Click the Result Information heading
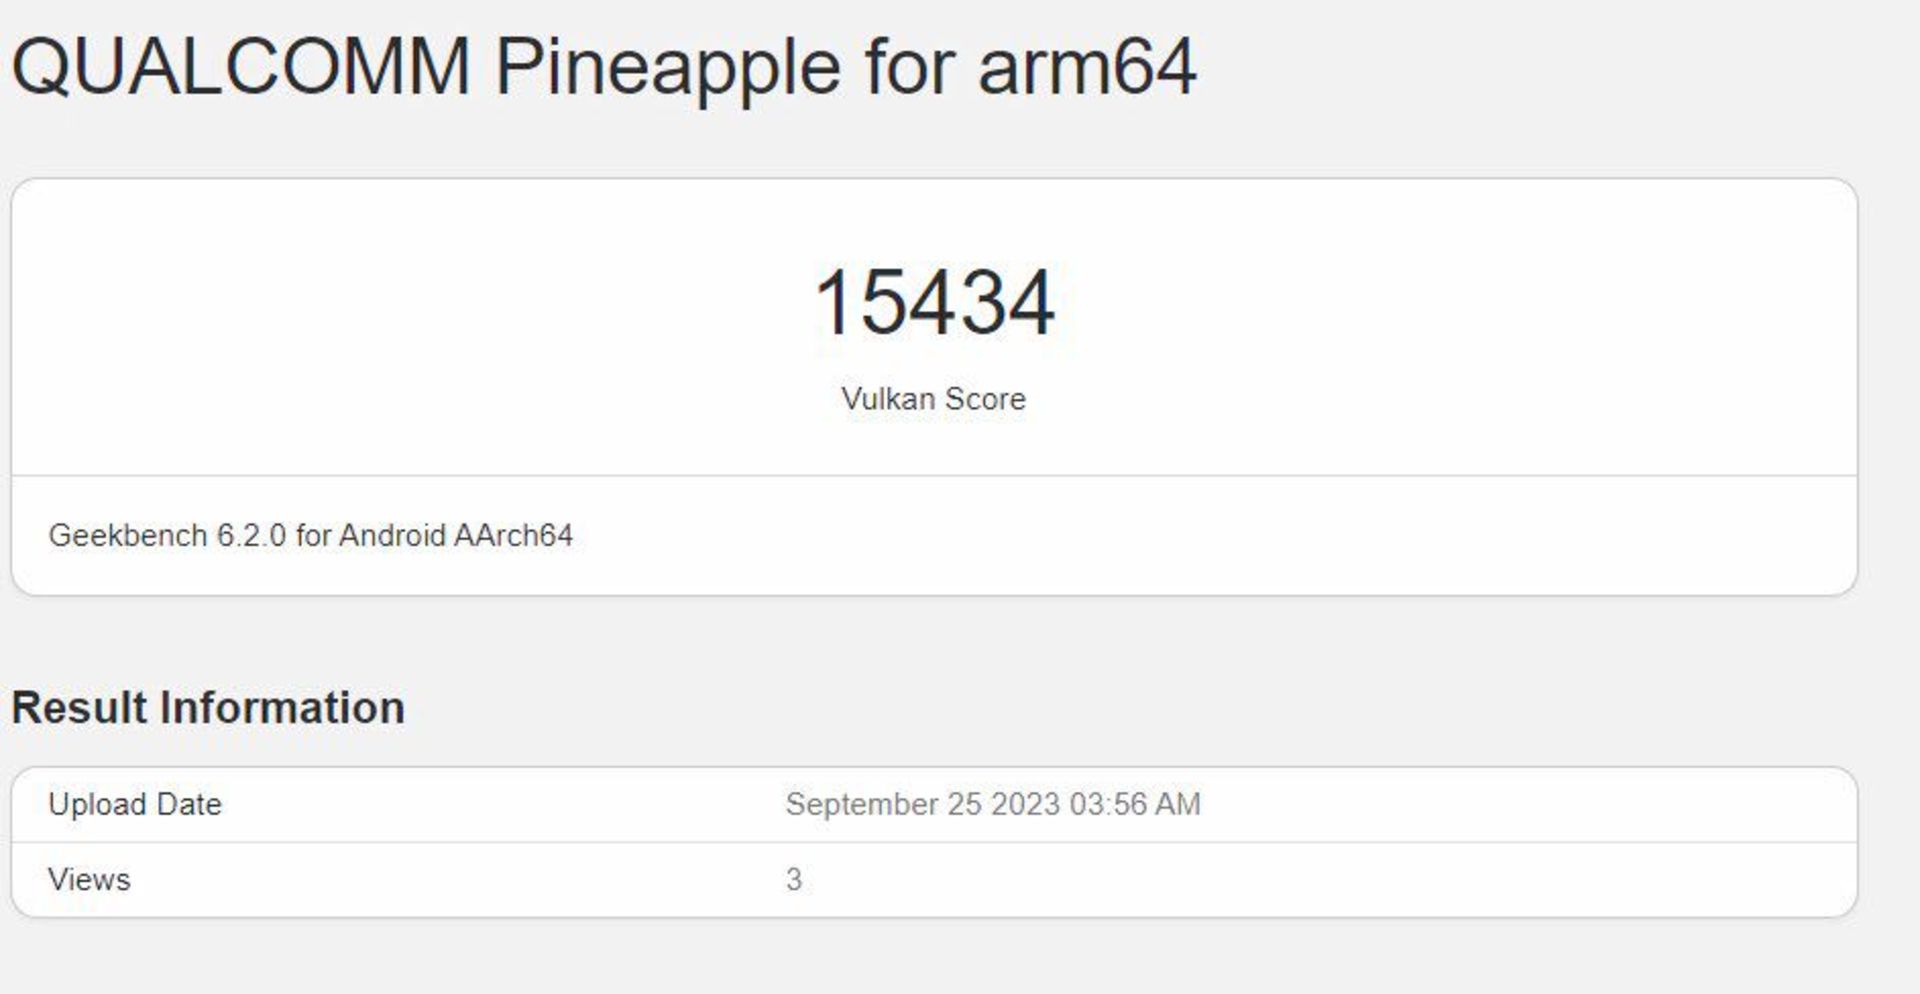 208,708
